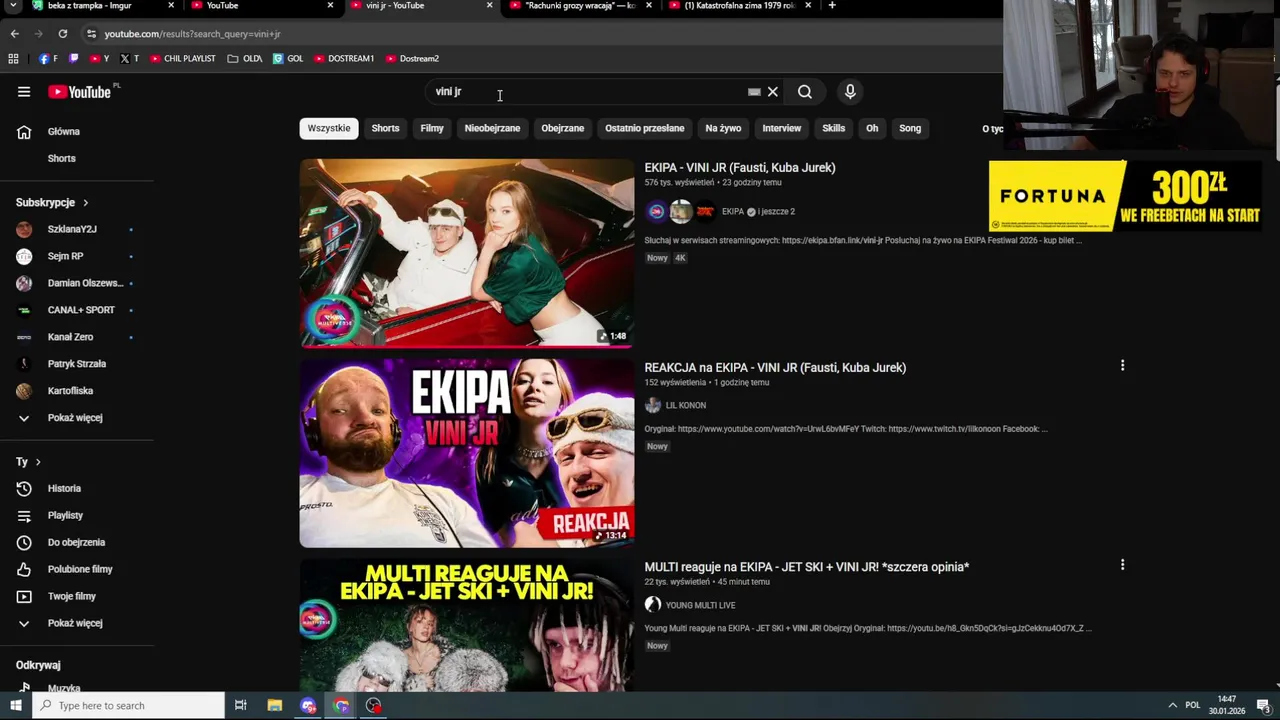Open Task View on taskbar
Viewport: 1280px width, 720px height.
(x=241, y=706)
